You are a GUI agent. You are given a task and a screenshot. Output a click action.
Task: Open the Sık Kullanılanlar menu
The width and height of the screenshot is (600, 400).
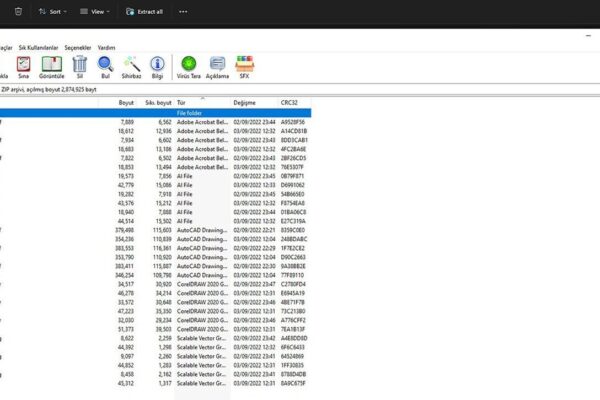pyautogui.click(x=38, y=47)
